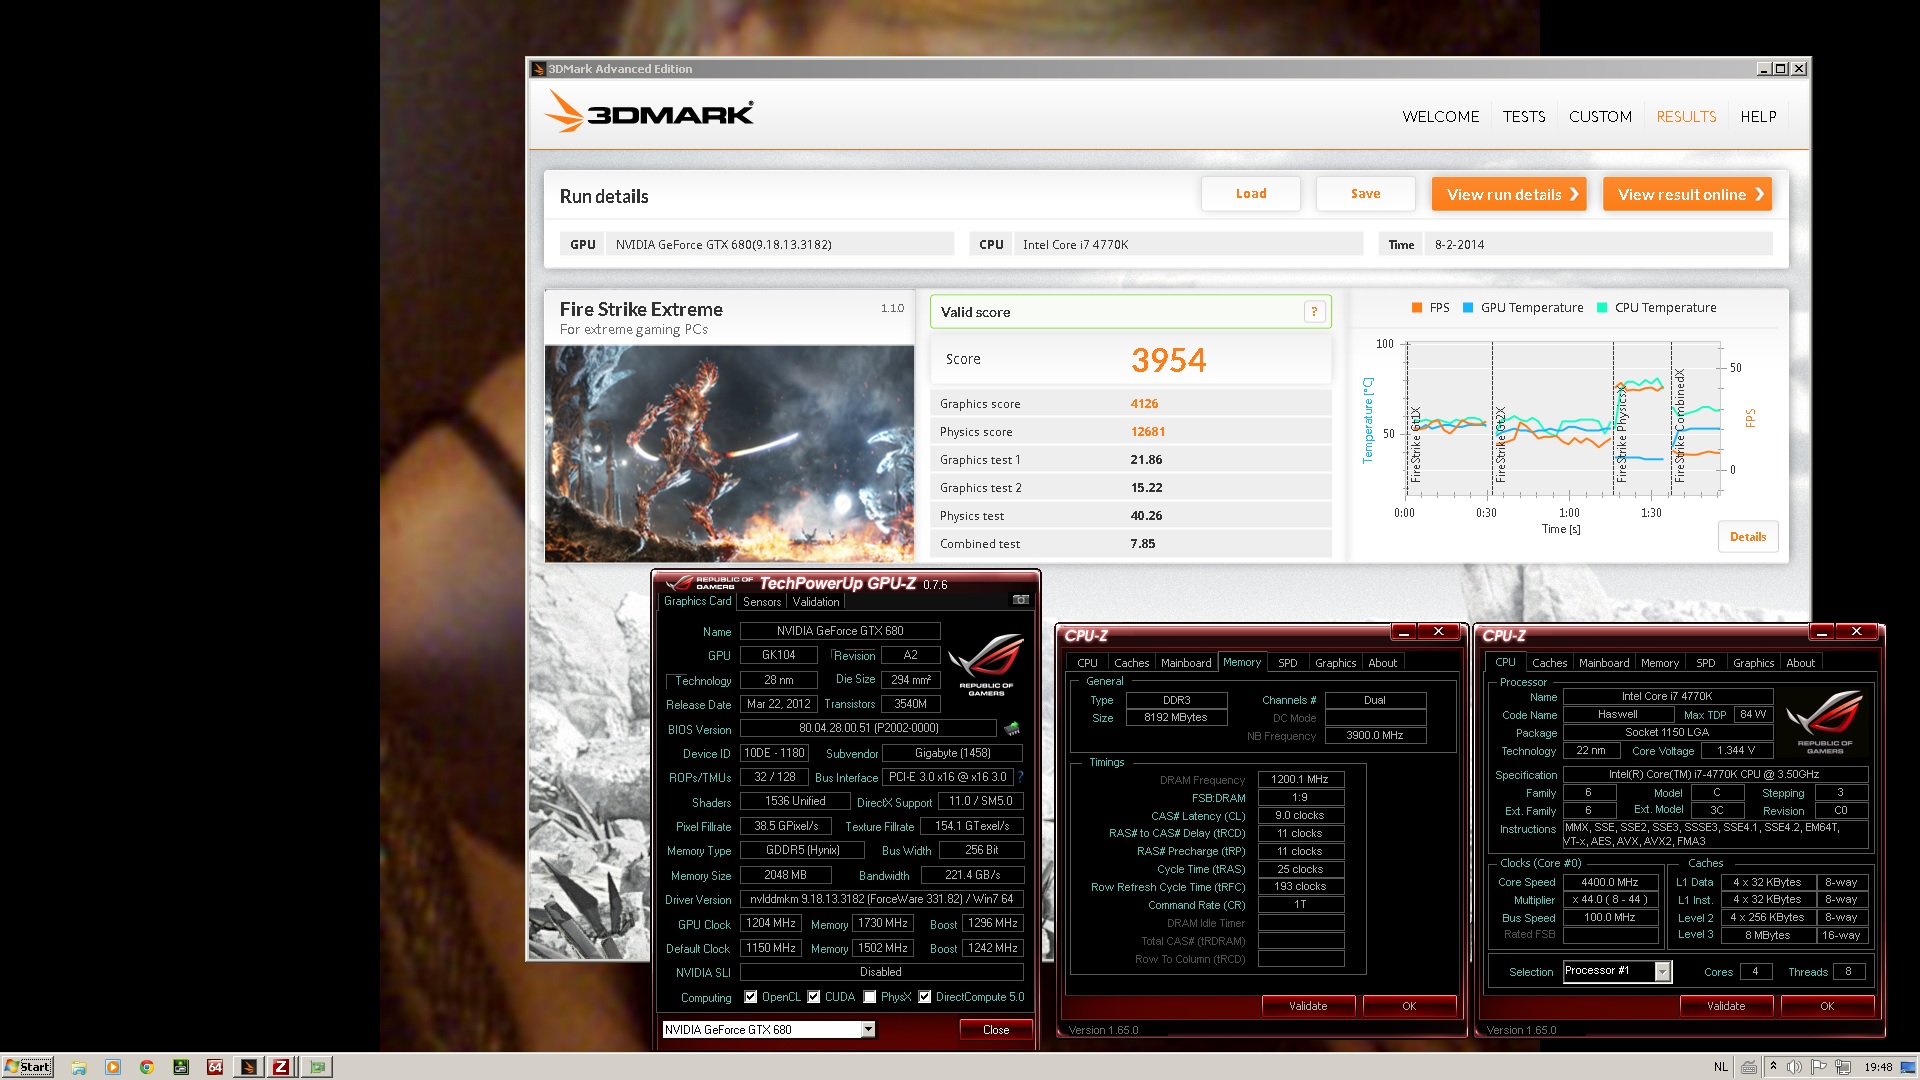Click the ROG logo in right CPU-Z window
The width and height of the screenshot is (1920, 1080).
[x=1824, y=720]
